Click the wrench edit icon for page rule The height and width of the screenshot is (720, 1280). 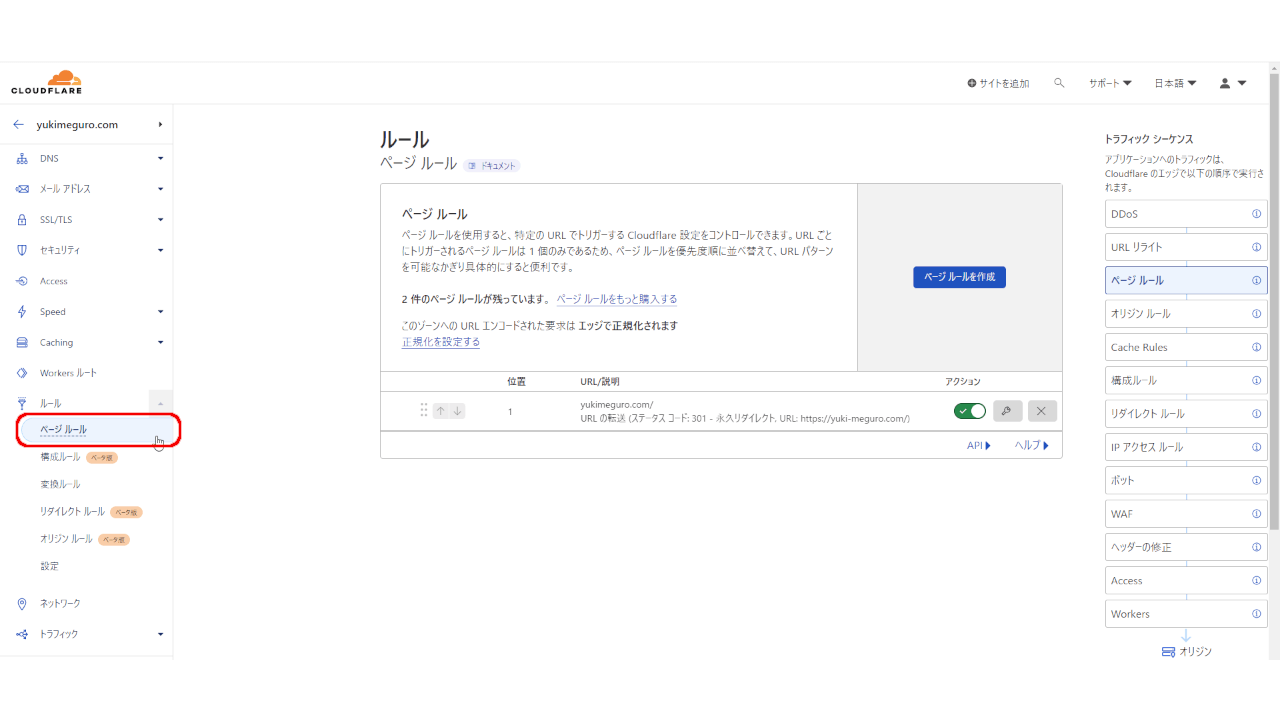pyautogui.click(x=1007, y=411)
